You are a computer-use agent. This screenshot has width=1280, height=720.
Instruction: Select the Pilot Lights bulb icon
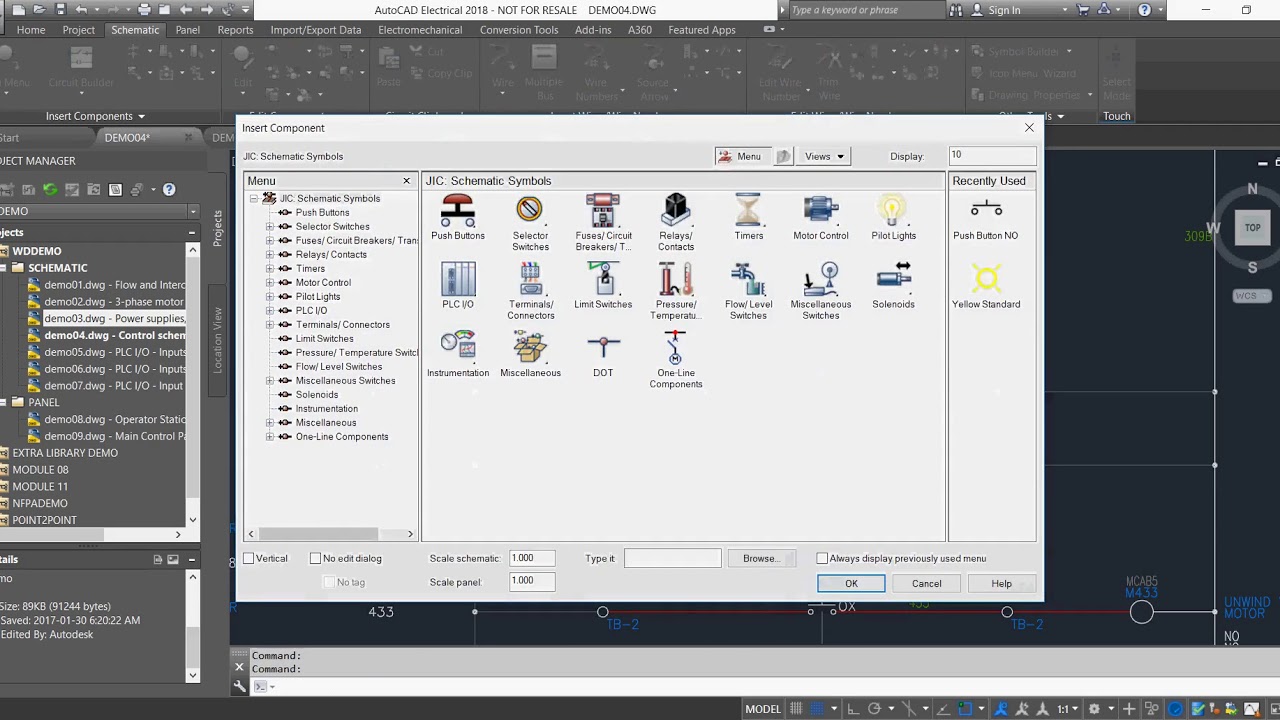point(893,218)
